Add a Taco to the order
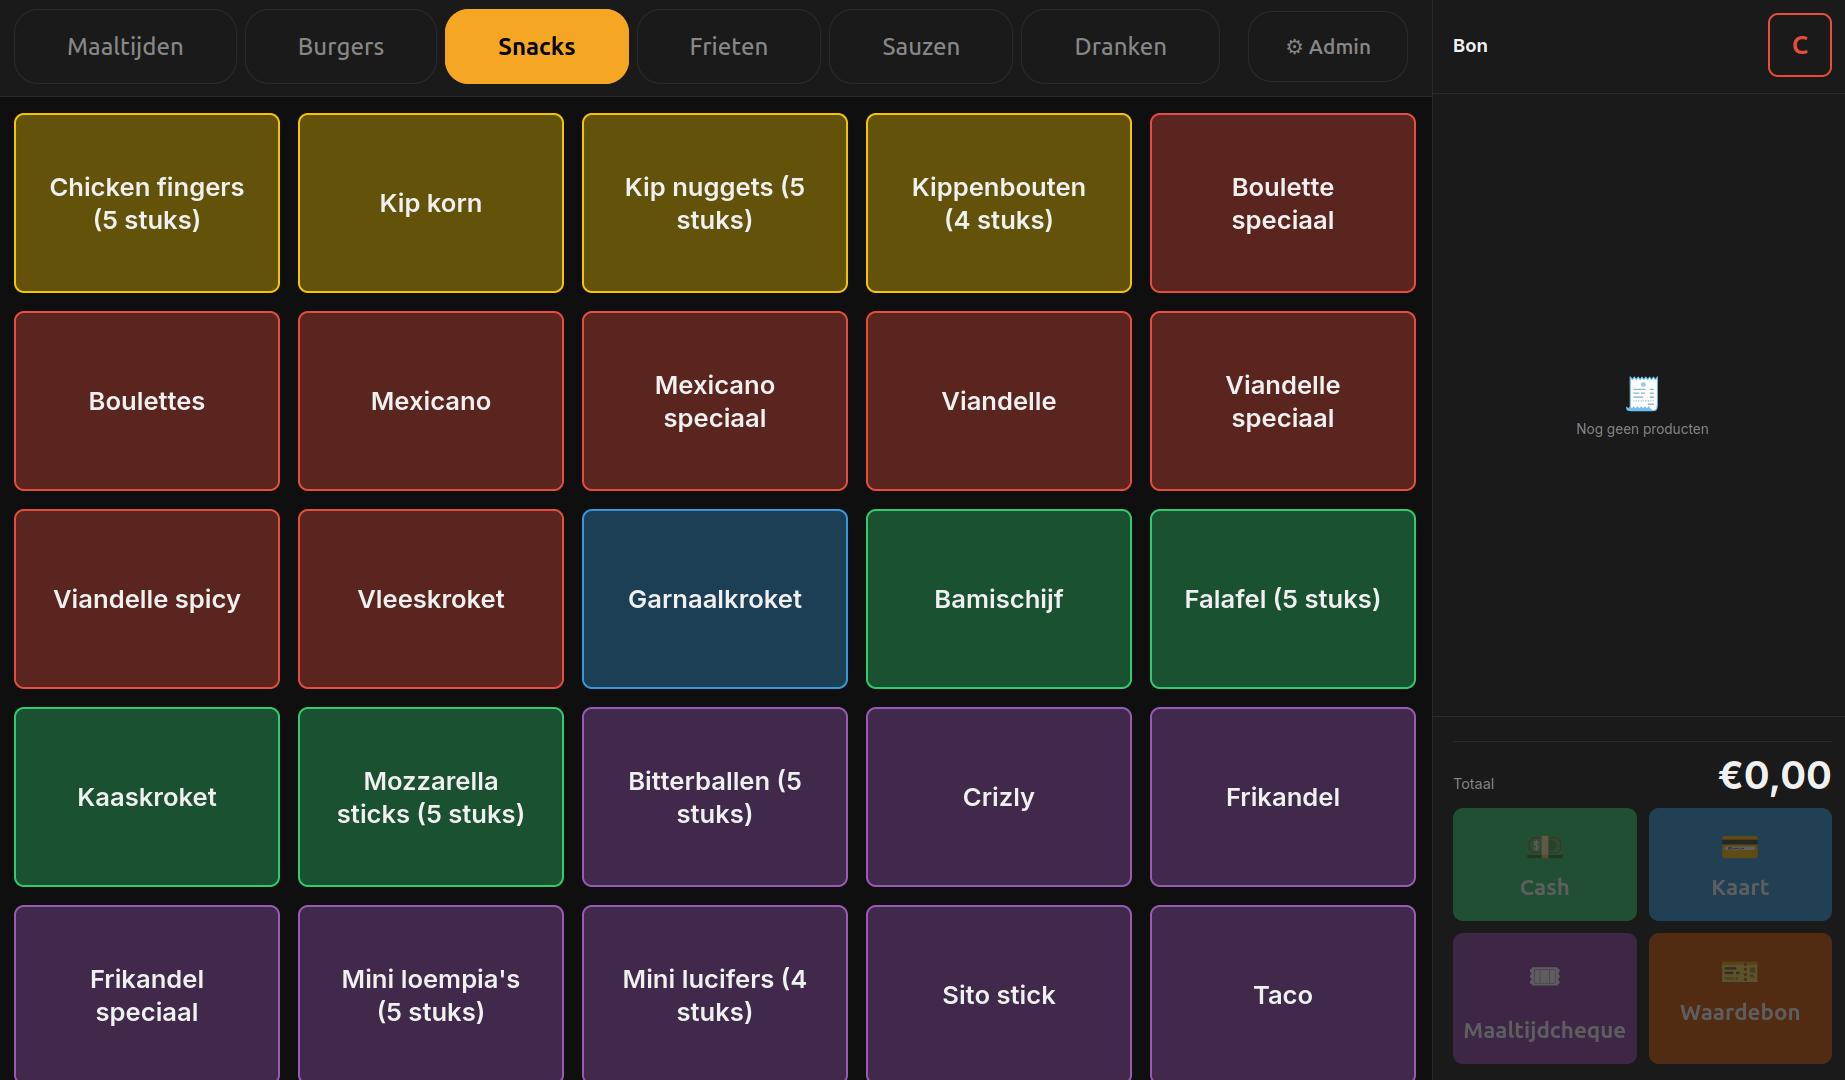 pyautogui.click(x=1283, y=993)
